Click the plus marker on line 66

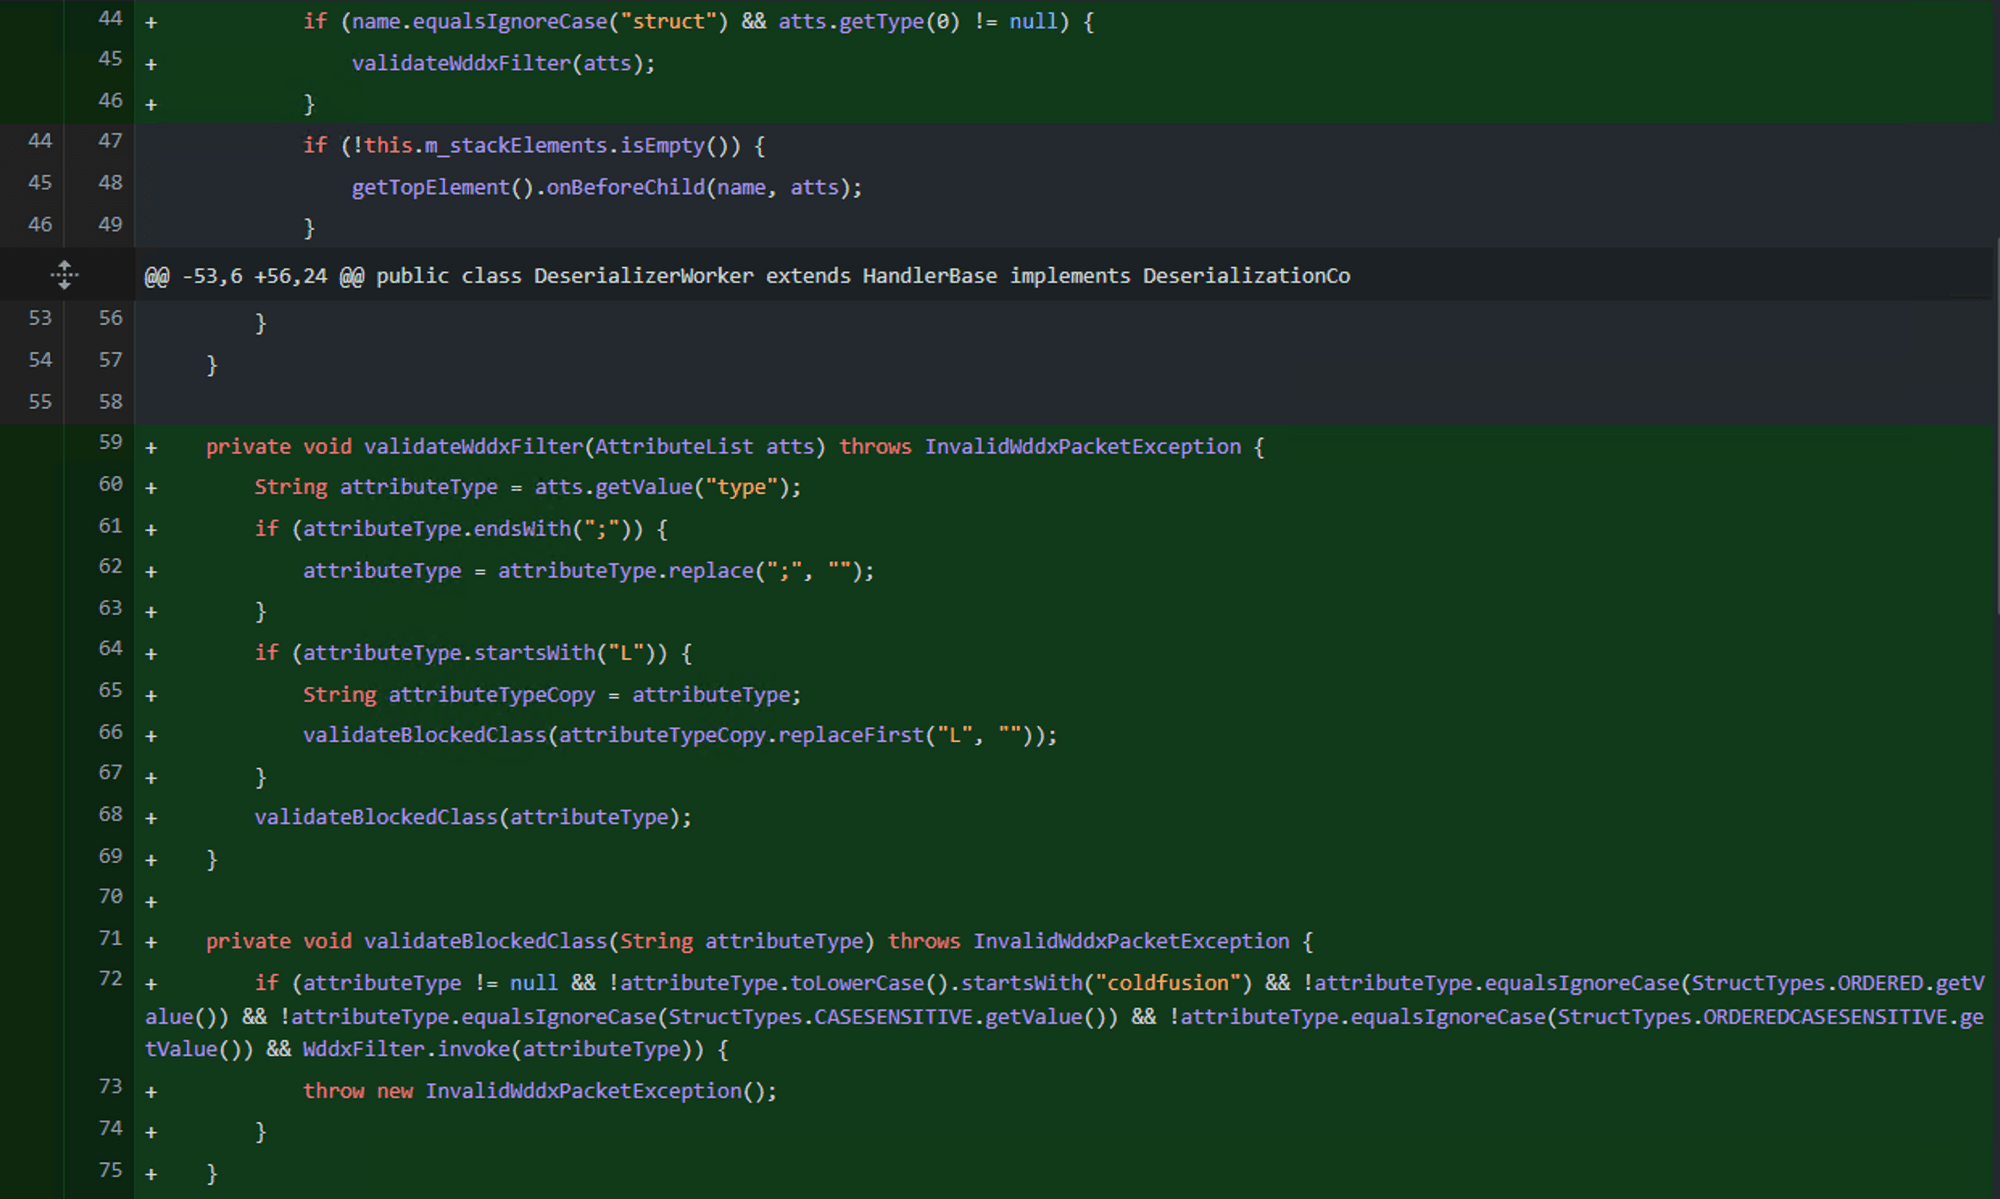tap(151, 736)
